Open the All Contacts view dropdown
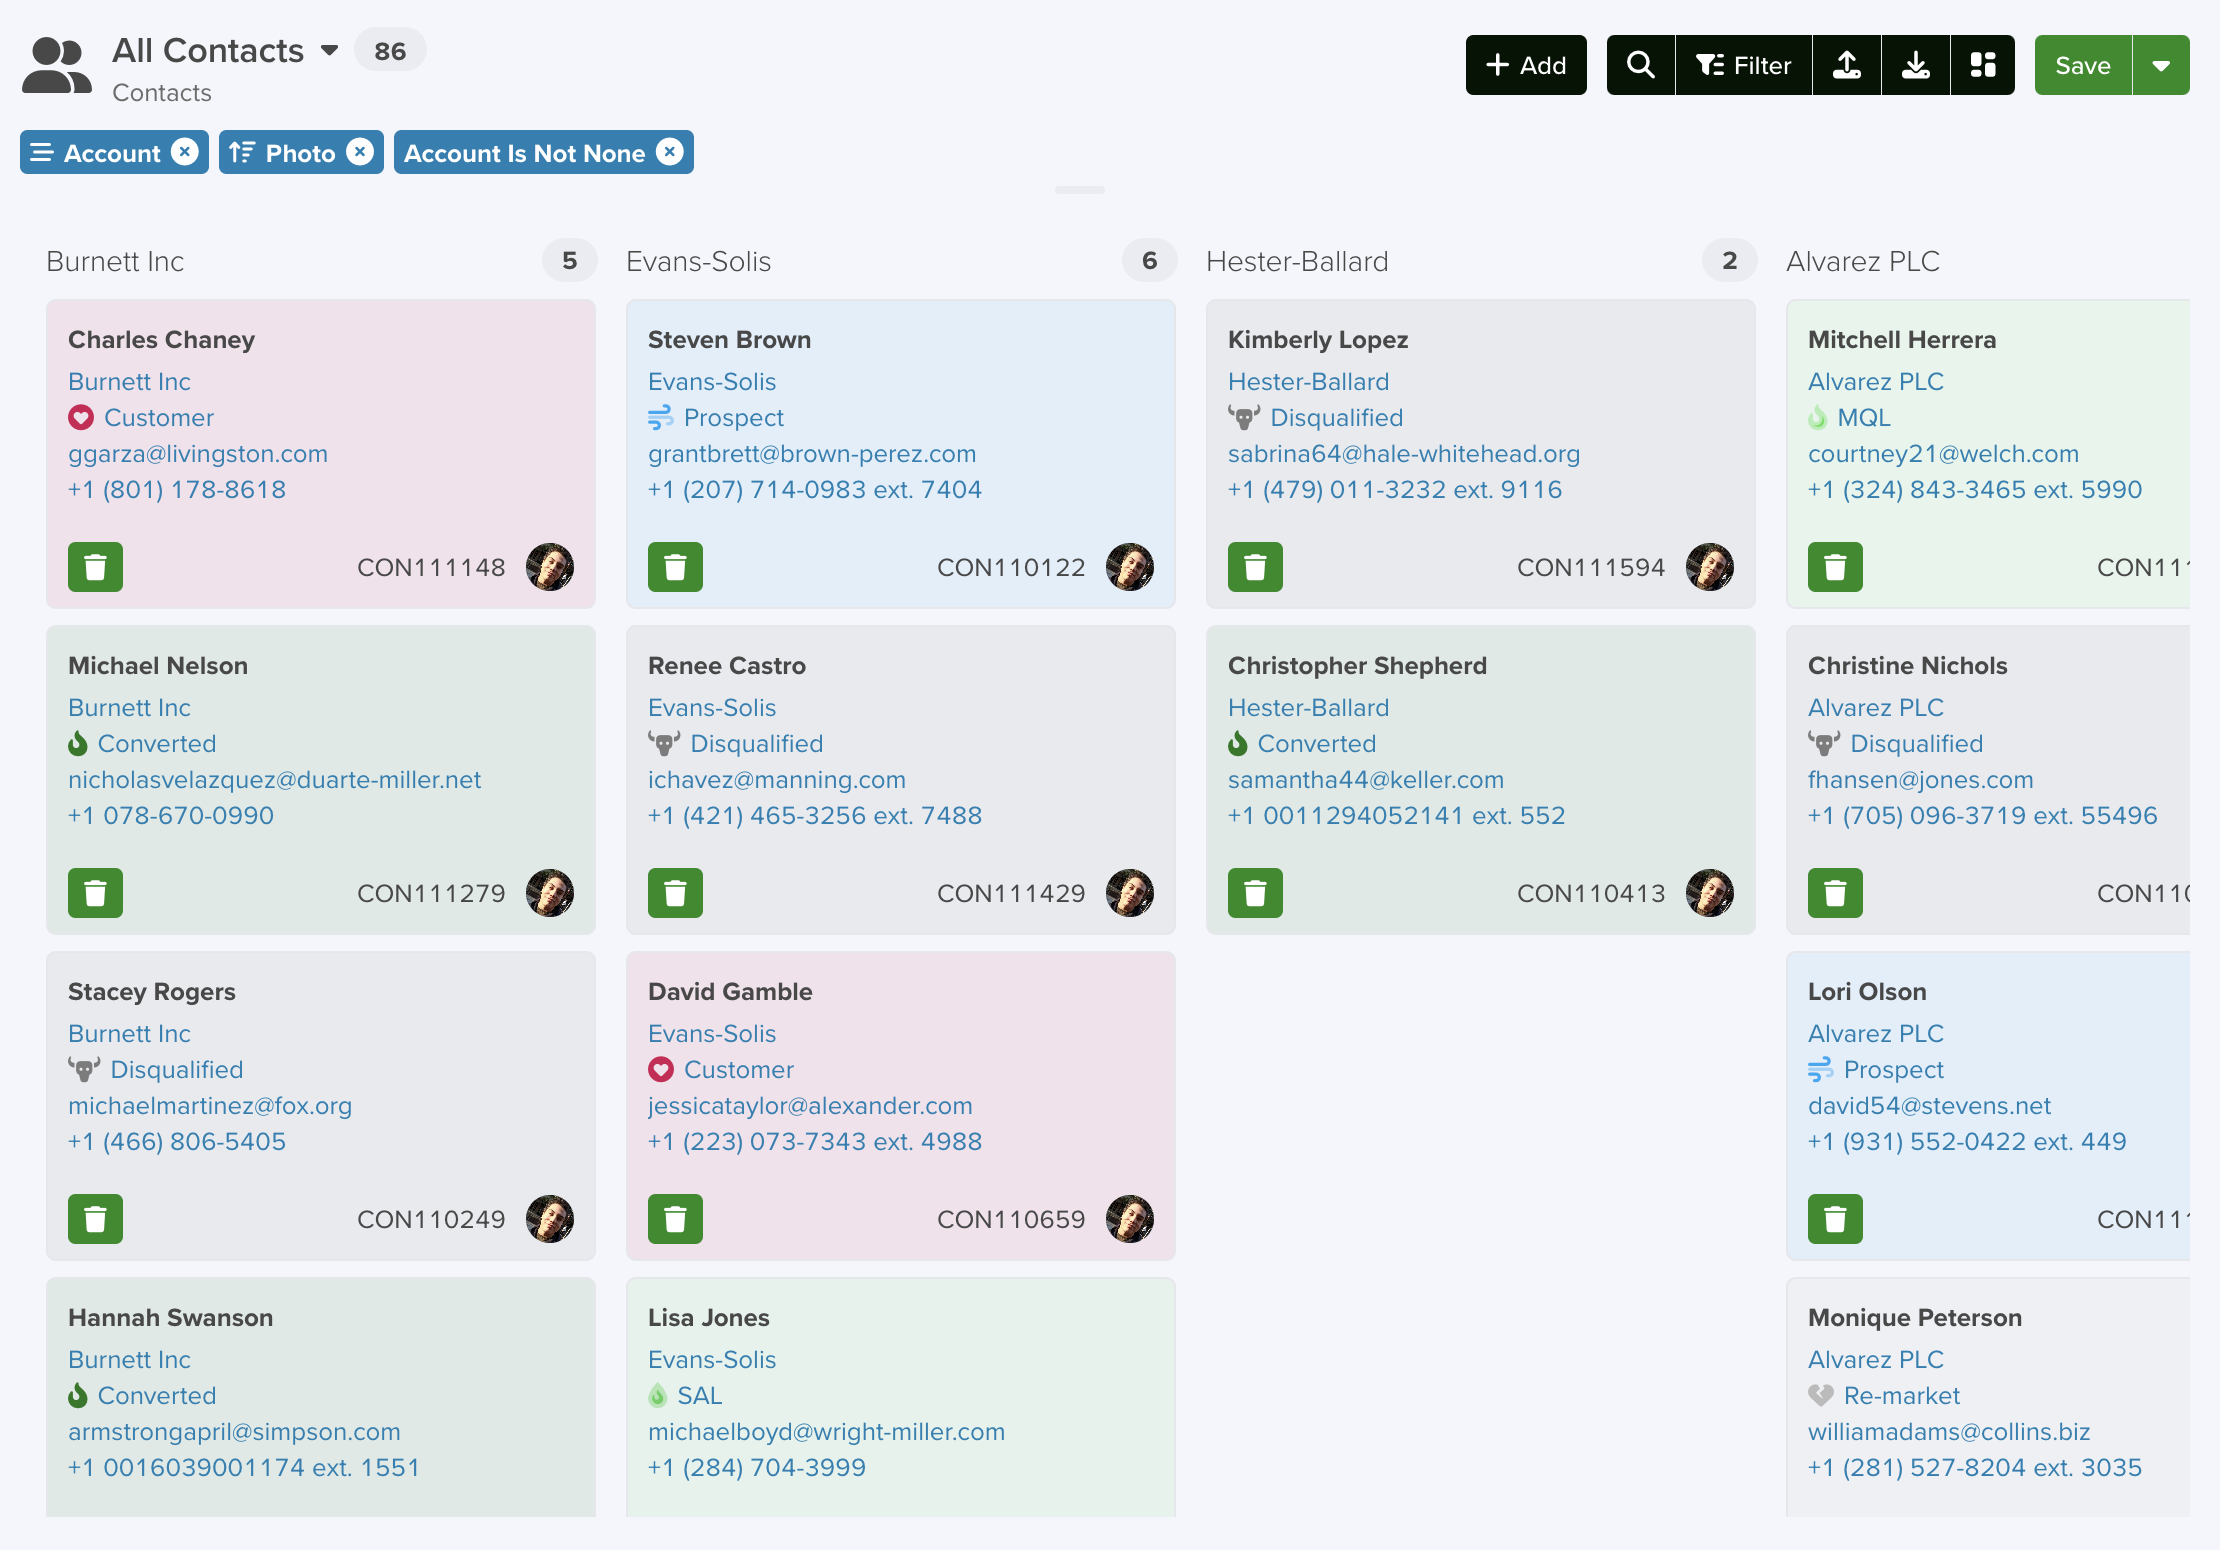The width and height of the screenshot is (2236, 1550). click(x=329, y=50)
